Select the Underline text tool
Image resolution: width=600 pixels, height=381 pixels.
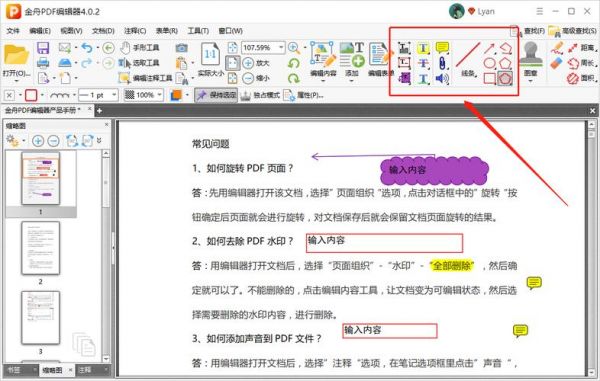pyautogui.click(x=423, y=78)
